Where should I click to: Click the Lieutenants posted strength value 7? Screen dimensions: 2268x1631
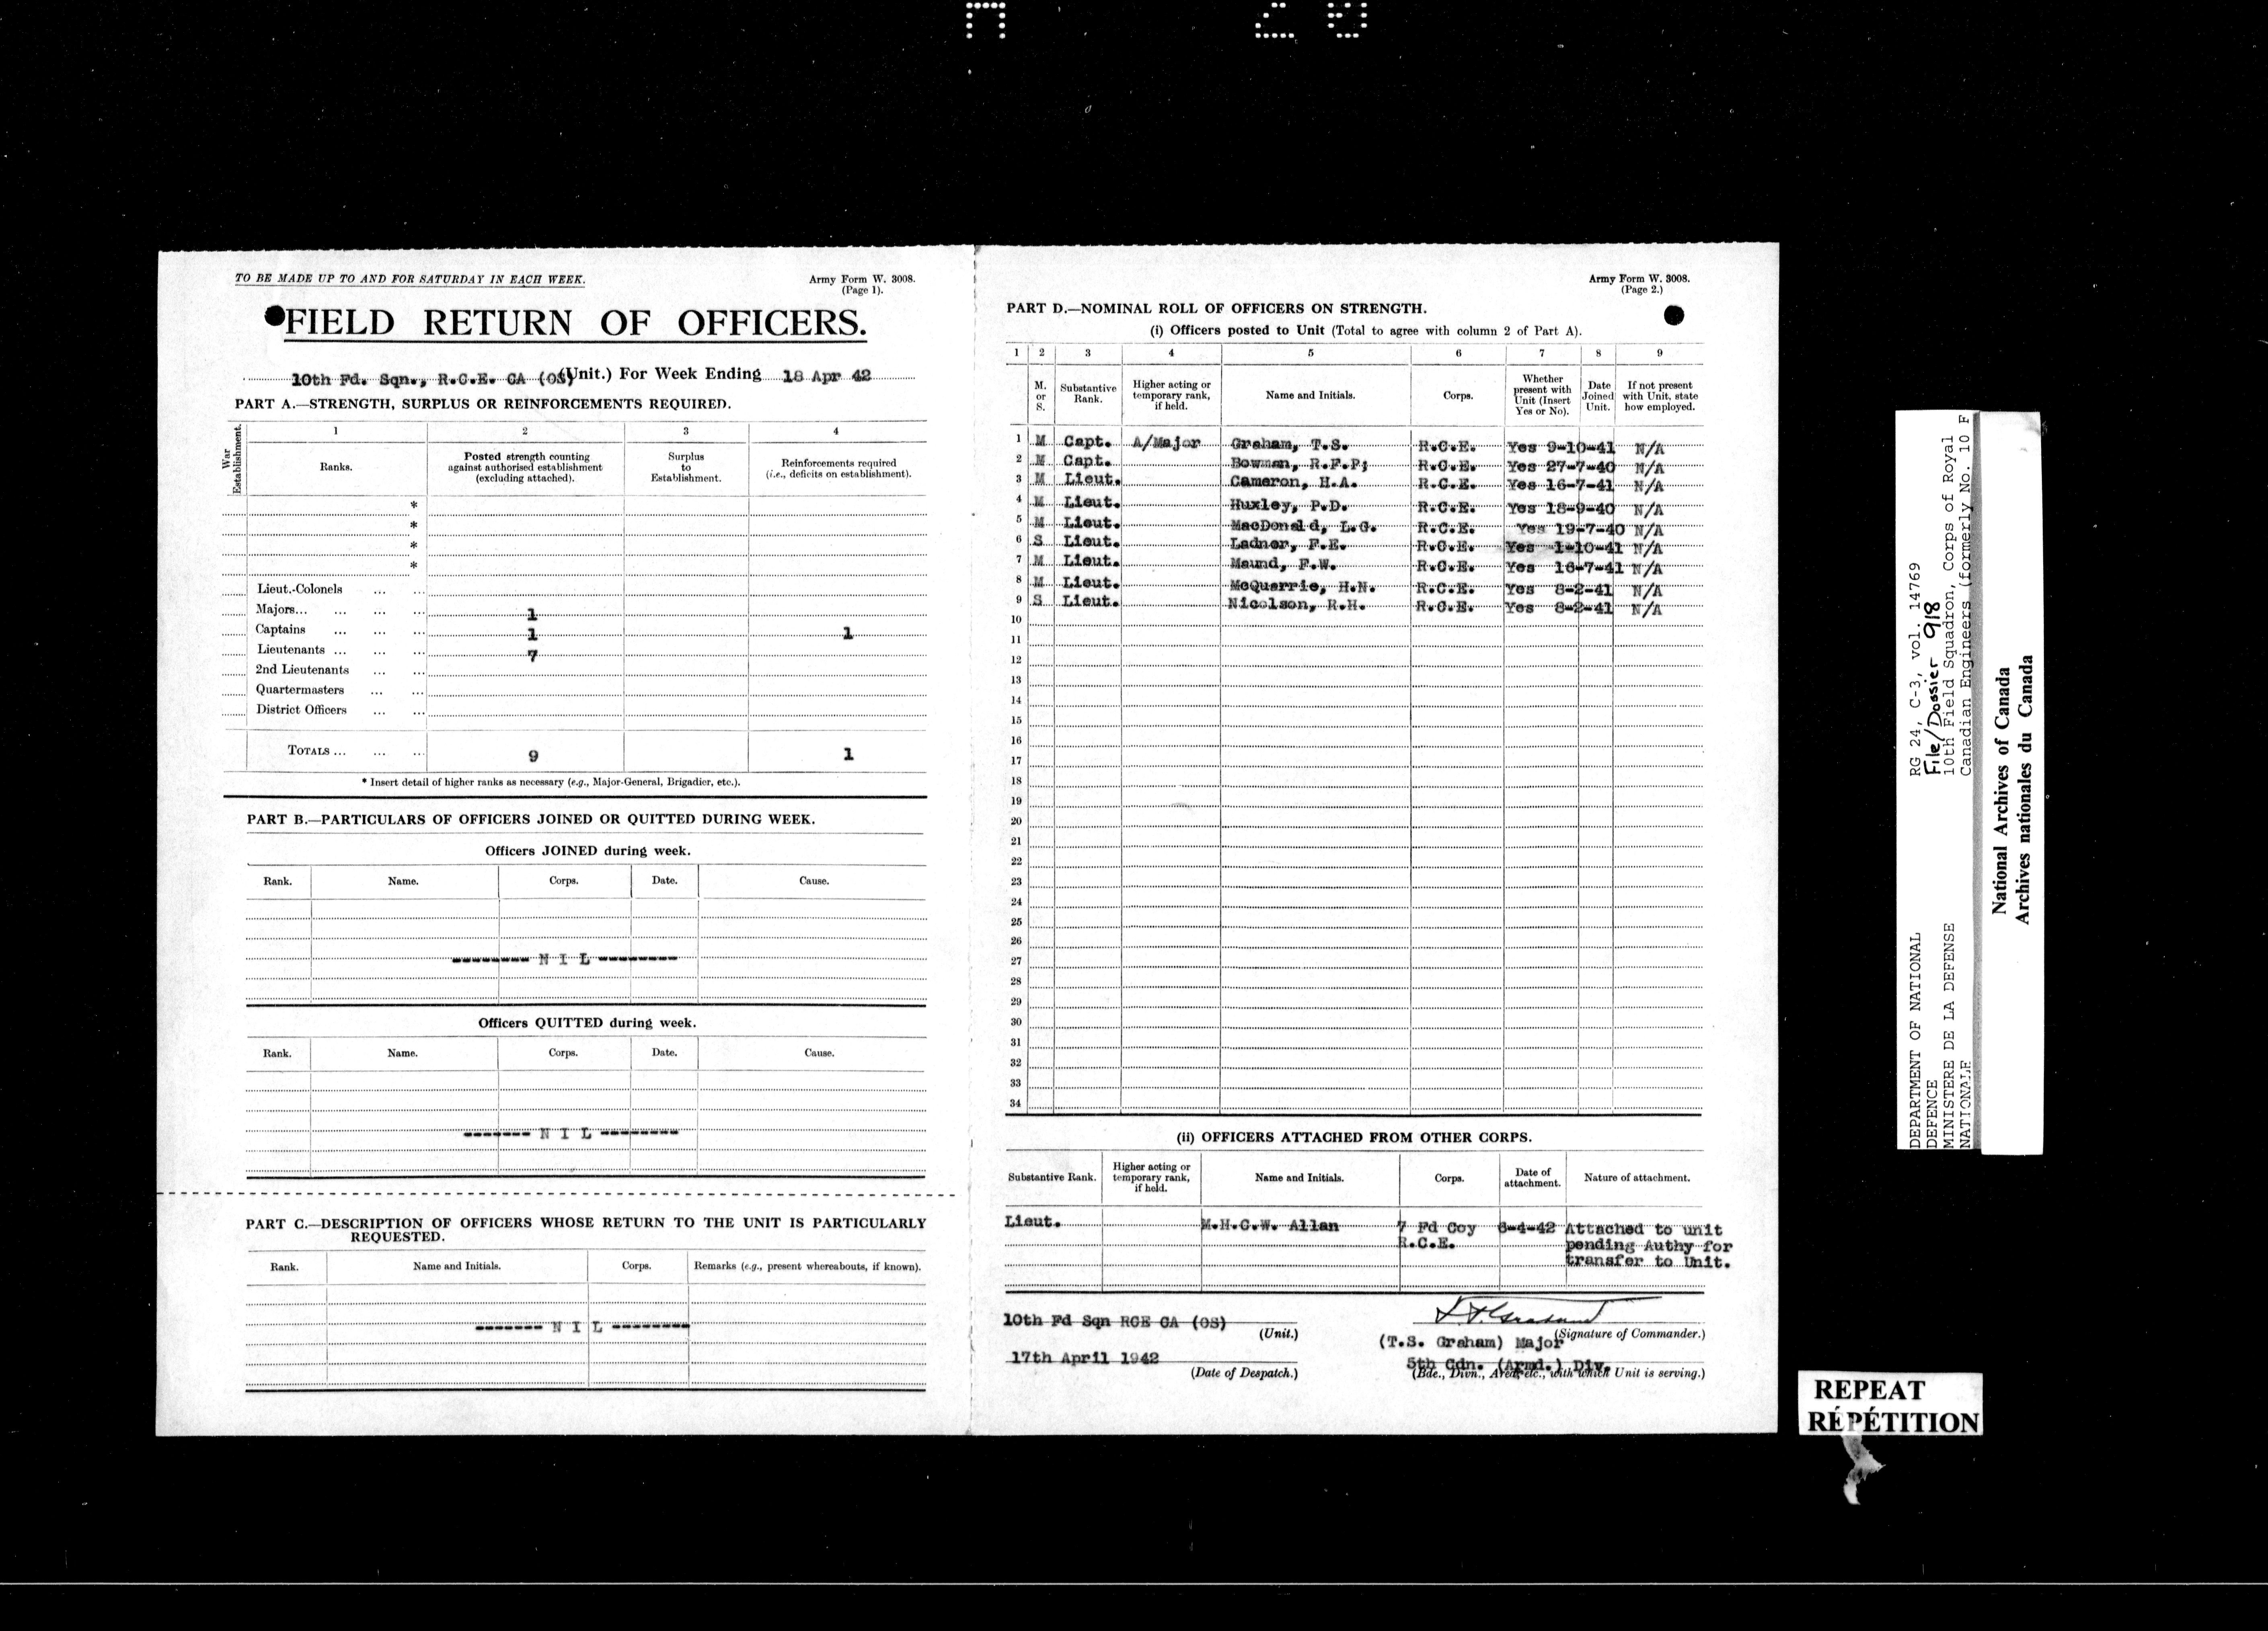[x=532, y=656]
